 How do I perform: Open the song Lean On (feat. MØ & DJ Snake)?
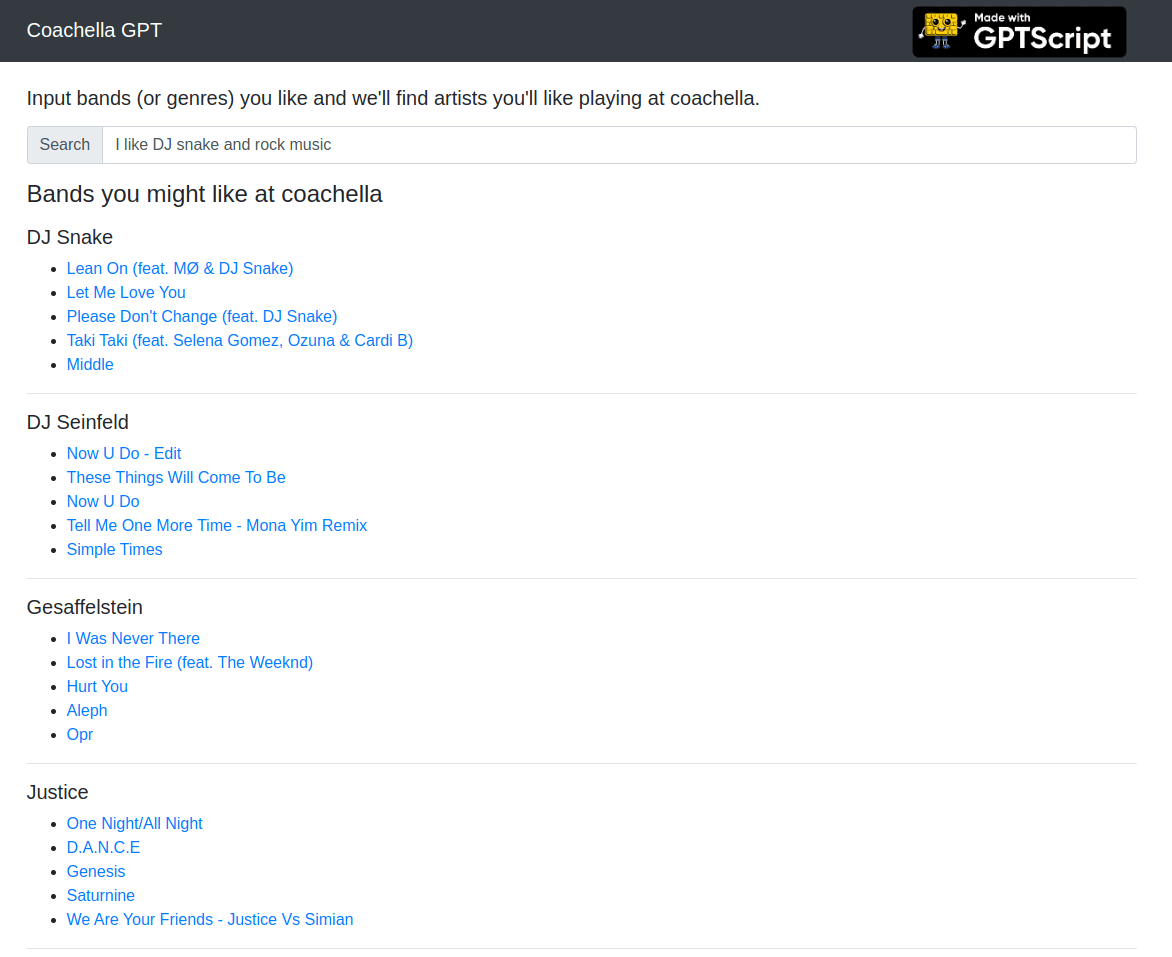pos(180,268)
